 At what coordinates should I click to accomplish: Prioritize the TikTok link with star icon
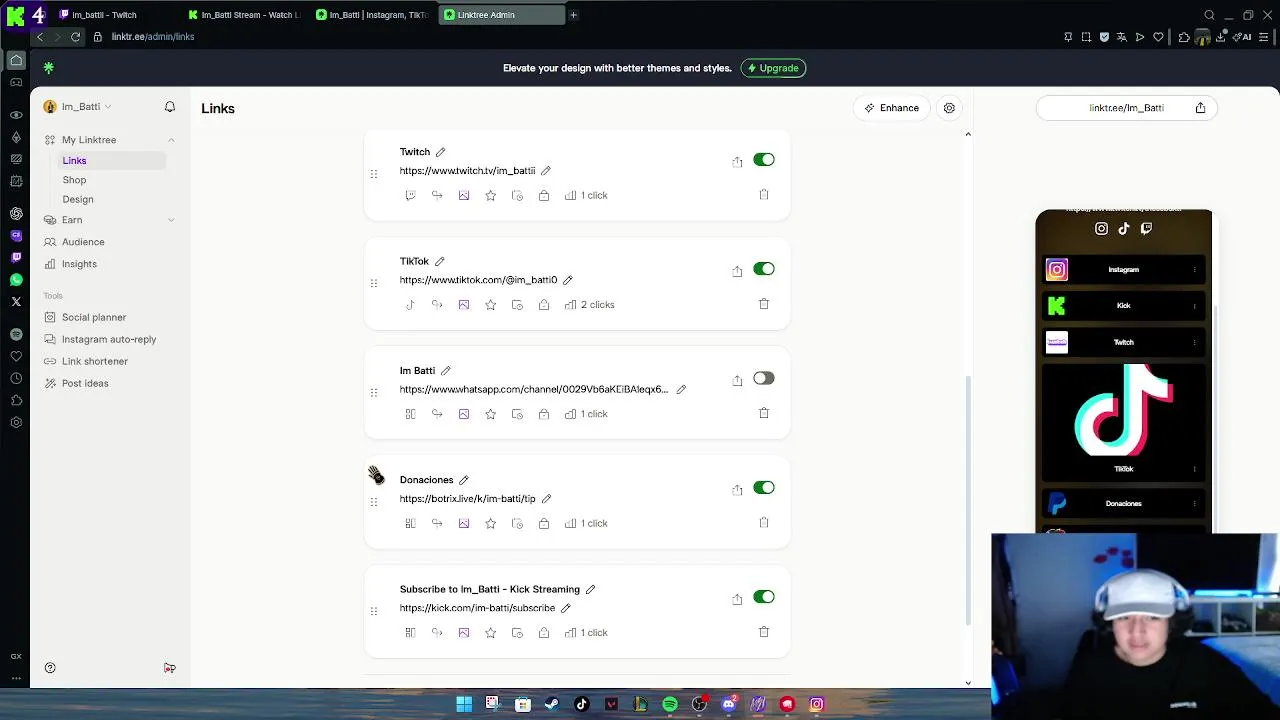point(490,305)
